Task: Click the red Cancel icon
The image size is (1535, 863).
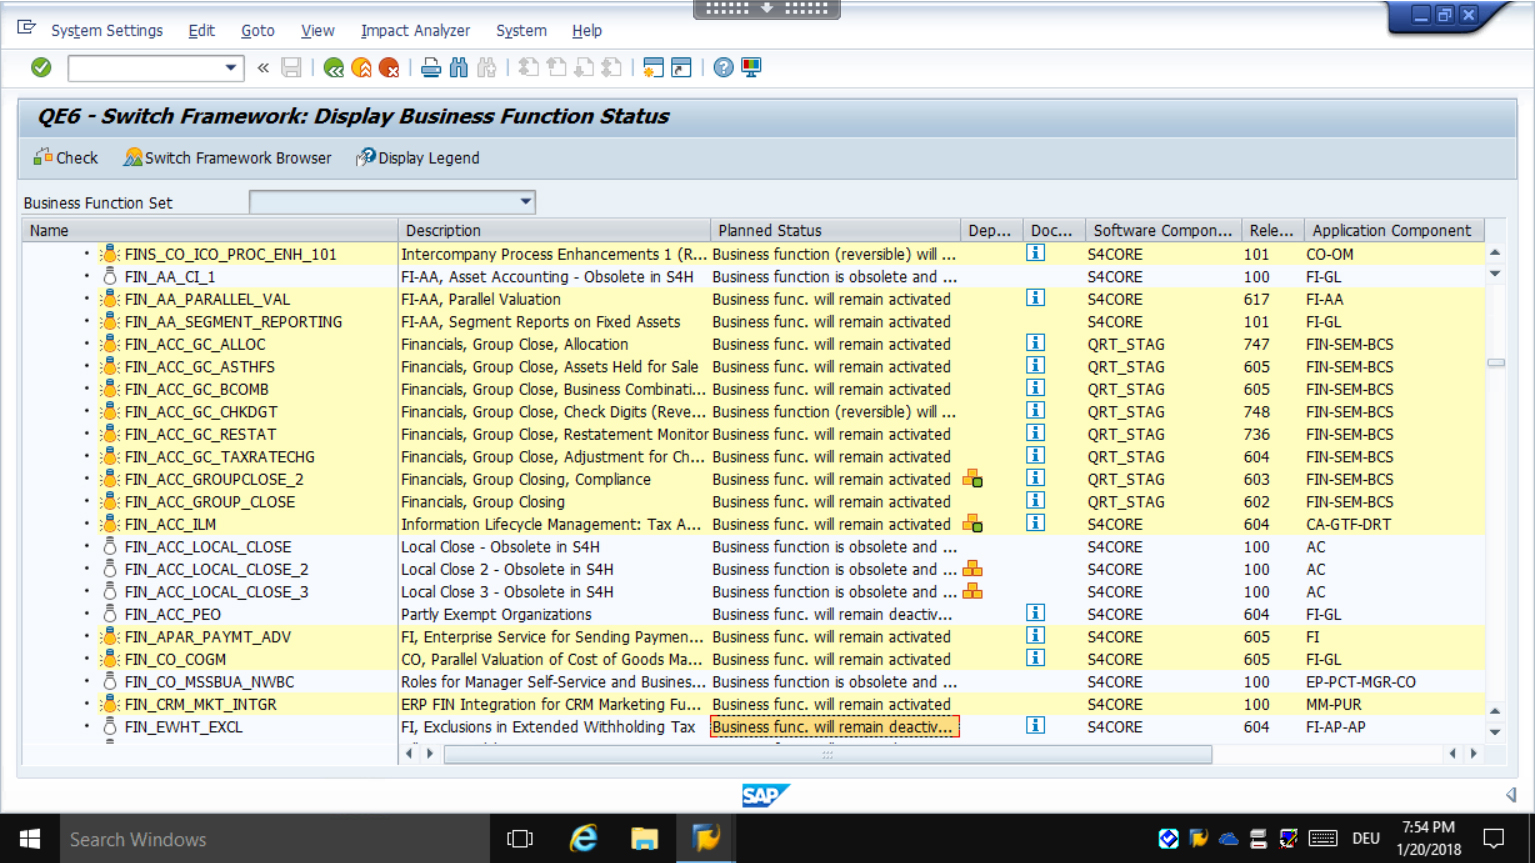Action: pos(389,67)
